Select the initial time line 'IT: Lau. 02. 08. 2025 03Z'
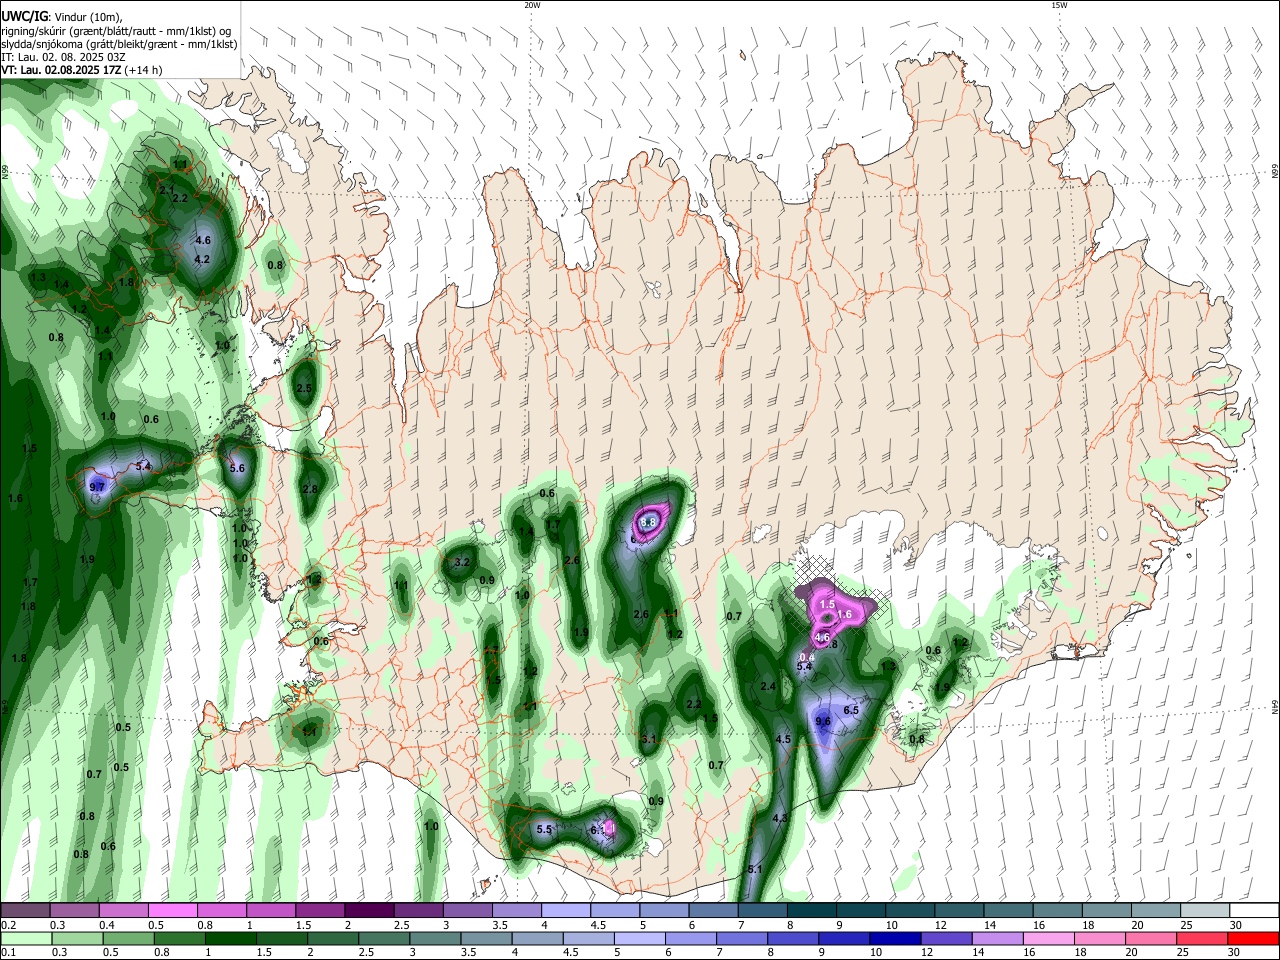Image resolution: width=1280 pixels, height=960 pixels. [x=63, y=57]
